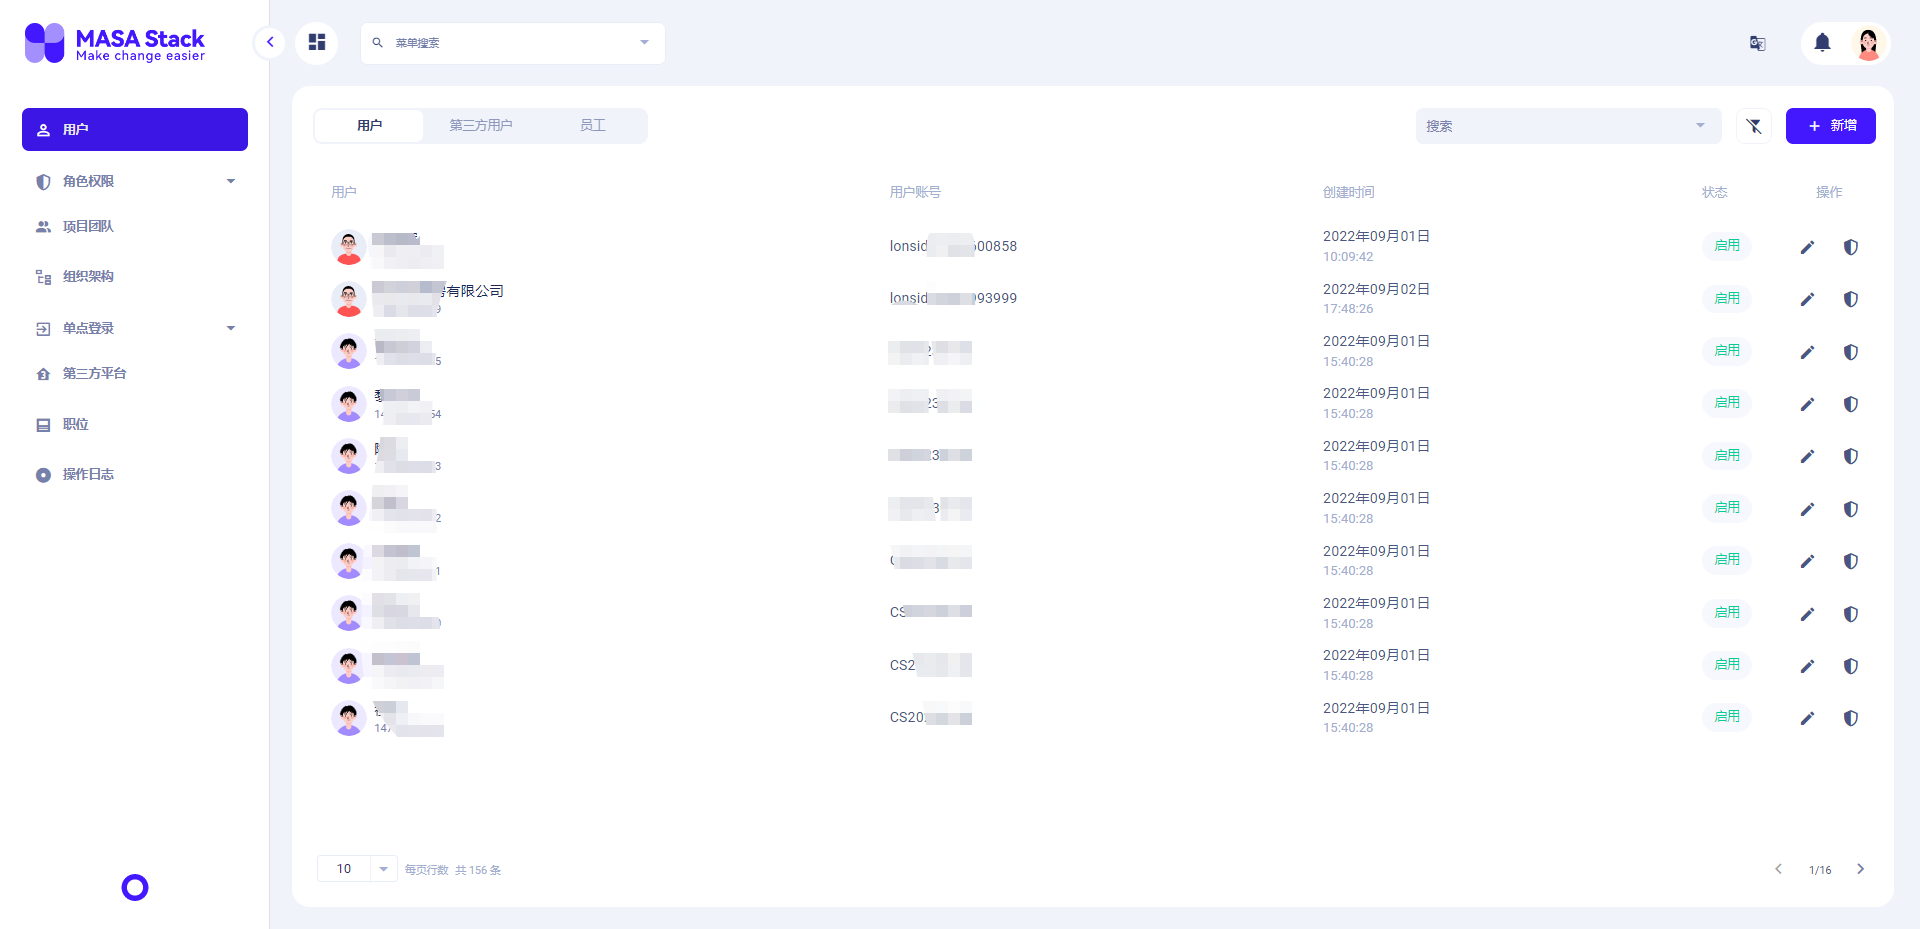The height and width of the screenshot is (929, 1920).
Task: Switch to the 员工 tab
Action: 593,126
